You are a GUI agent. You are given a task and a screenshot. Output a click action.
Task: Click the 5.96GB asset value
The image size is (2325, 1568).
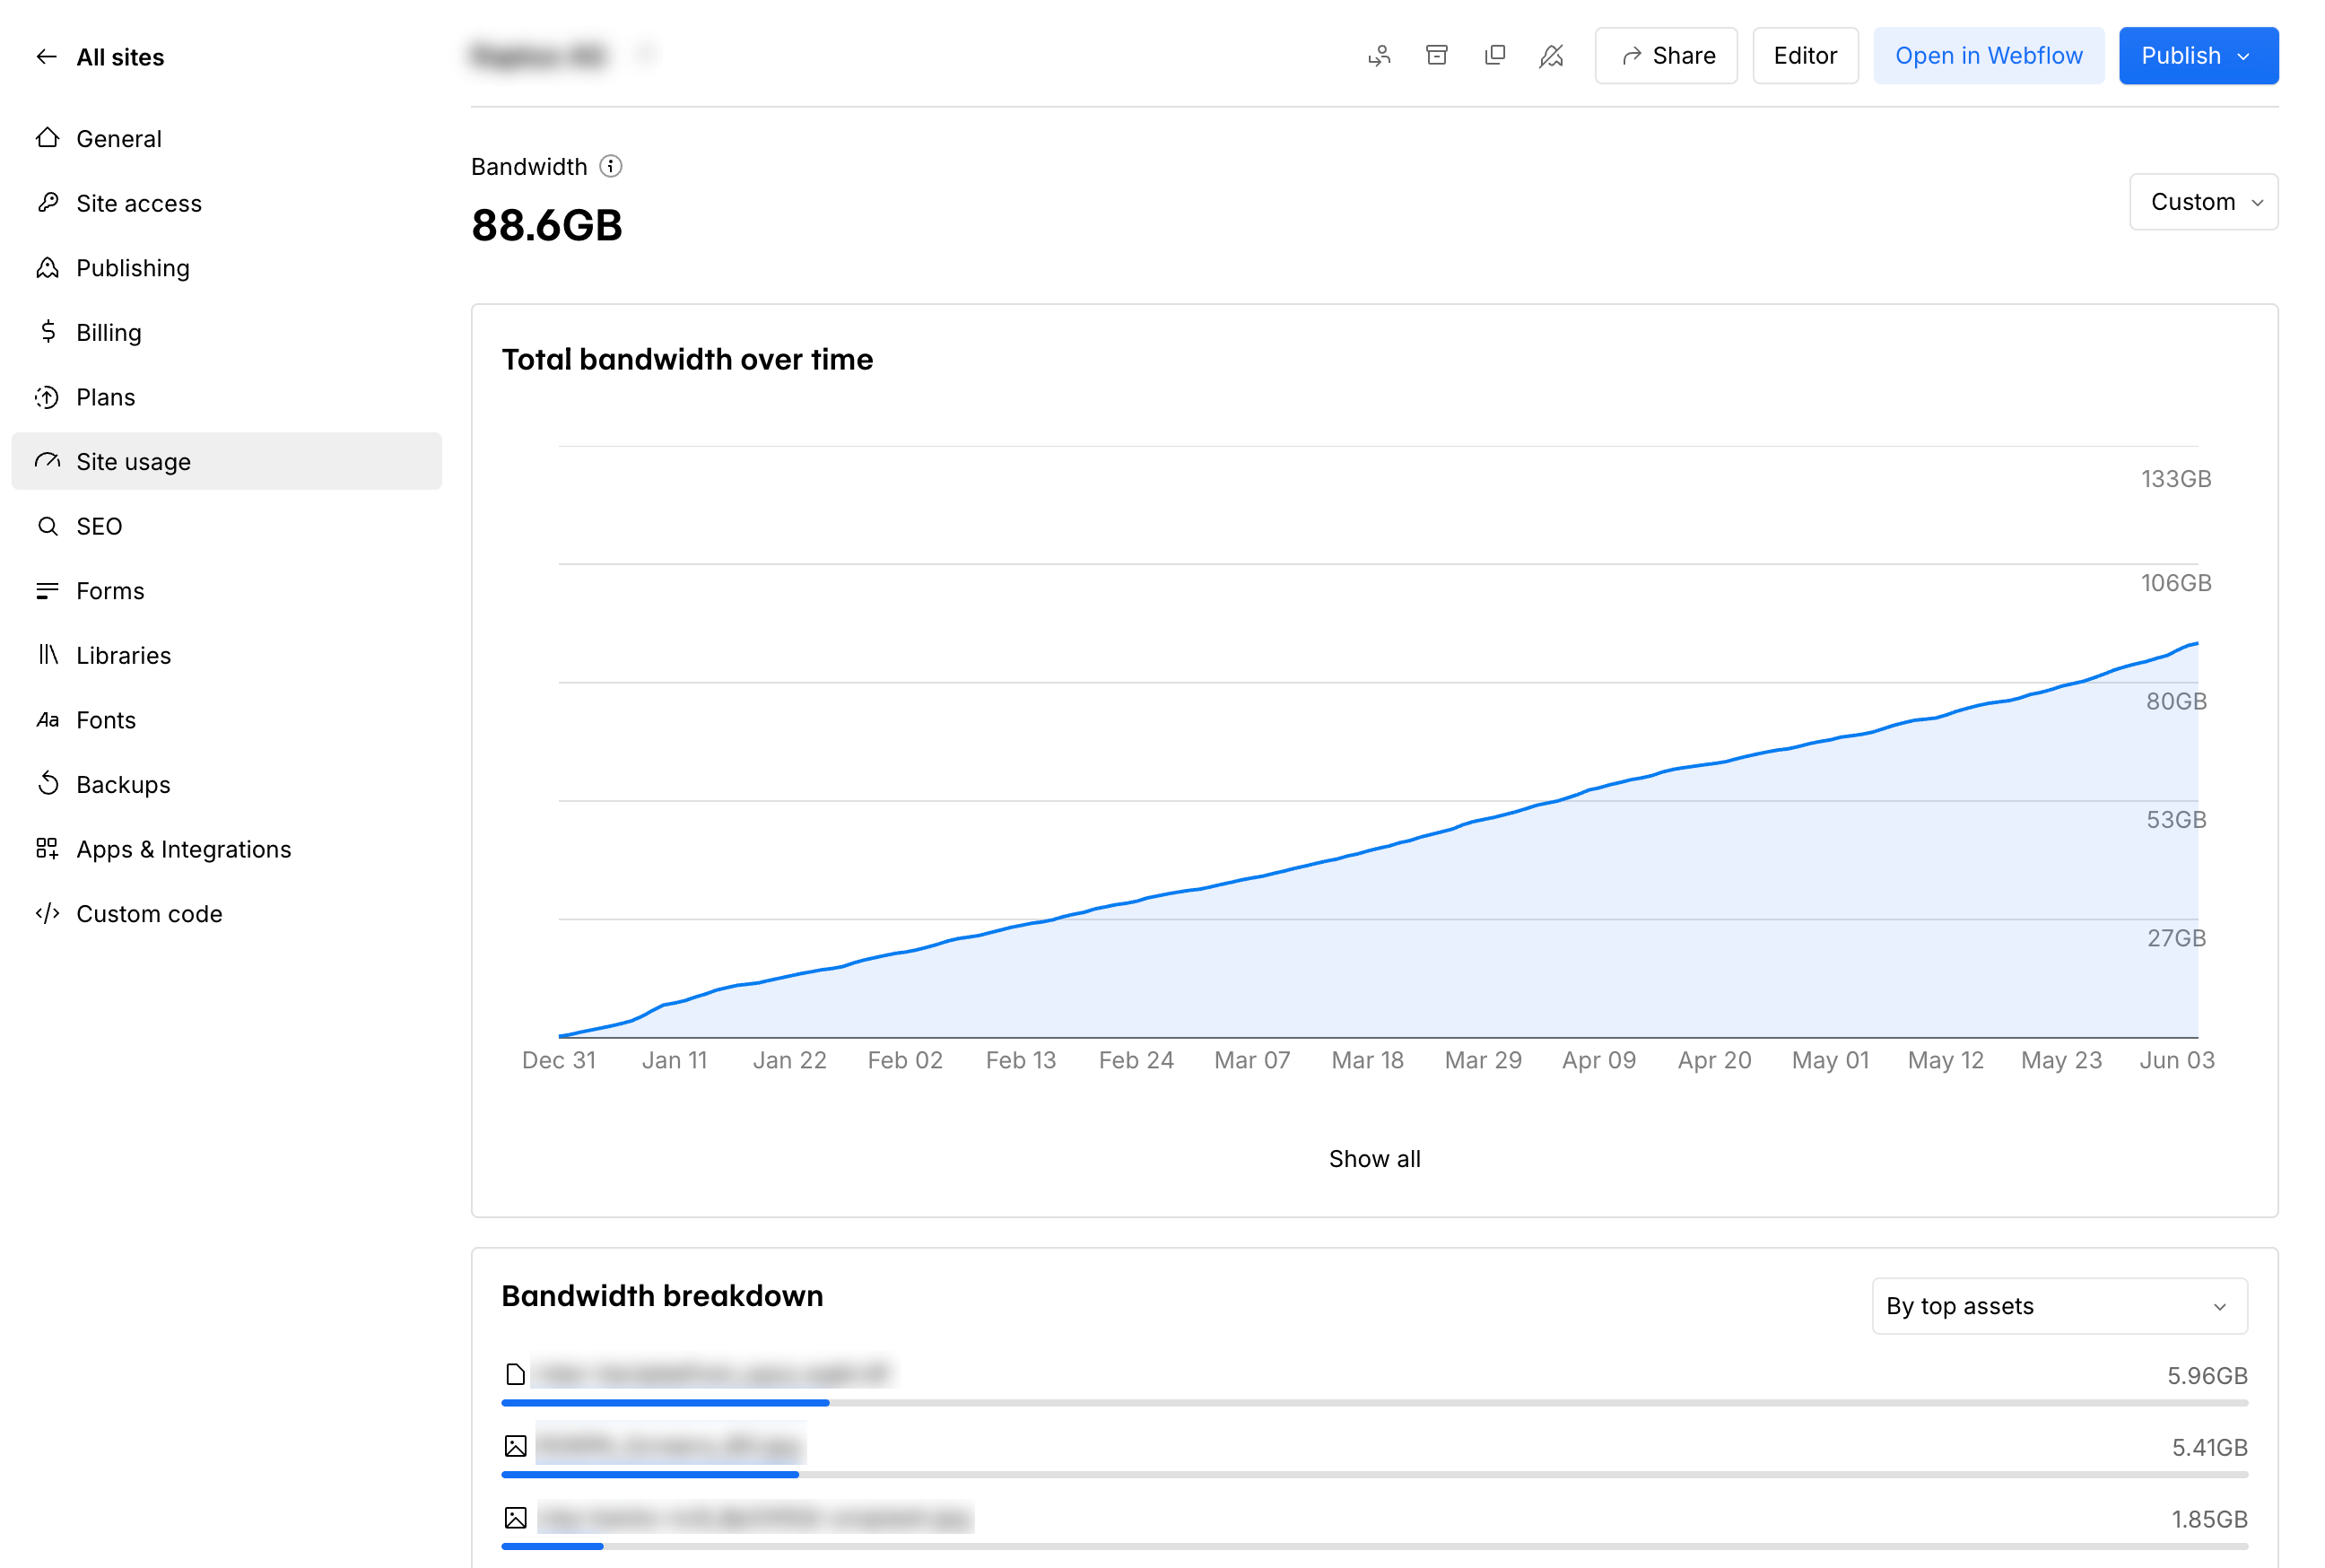(2207, 1376)
